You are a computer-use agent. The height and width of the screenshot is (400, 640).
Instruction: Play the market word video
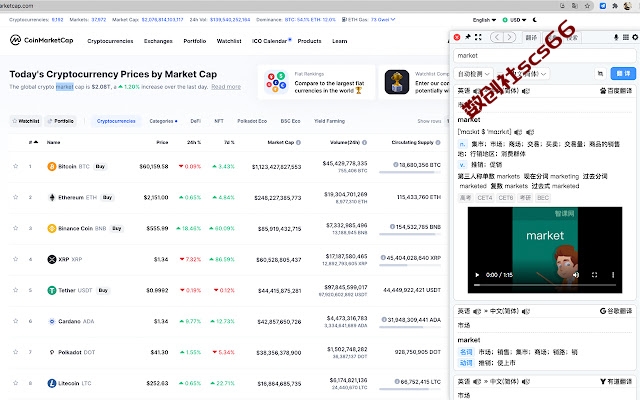477,275
